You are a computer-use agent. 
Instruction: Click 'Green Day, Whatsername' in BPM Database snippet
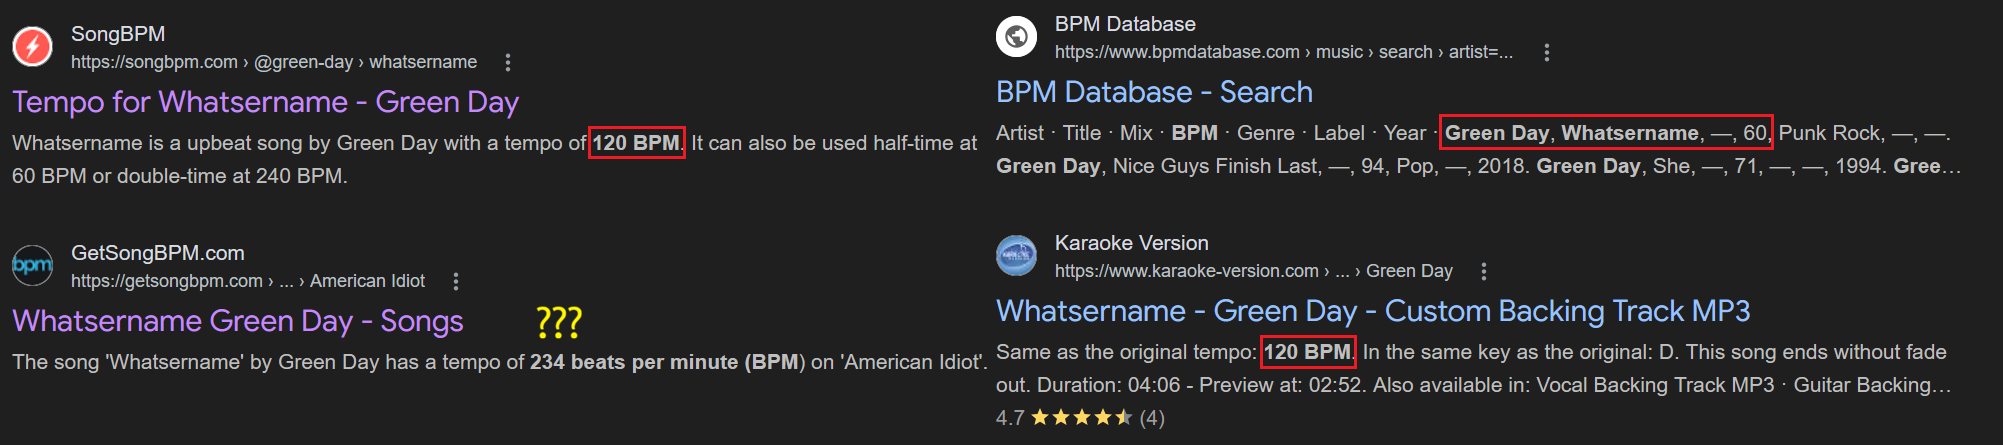[x=1571, y=133]
